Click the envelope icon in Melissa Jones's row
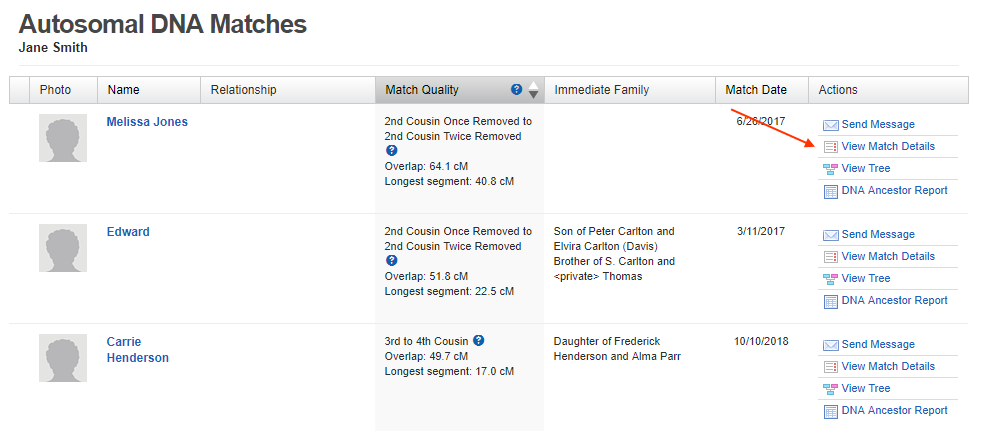 (830, 125)
